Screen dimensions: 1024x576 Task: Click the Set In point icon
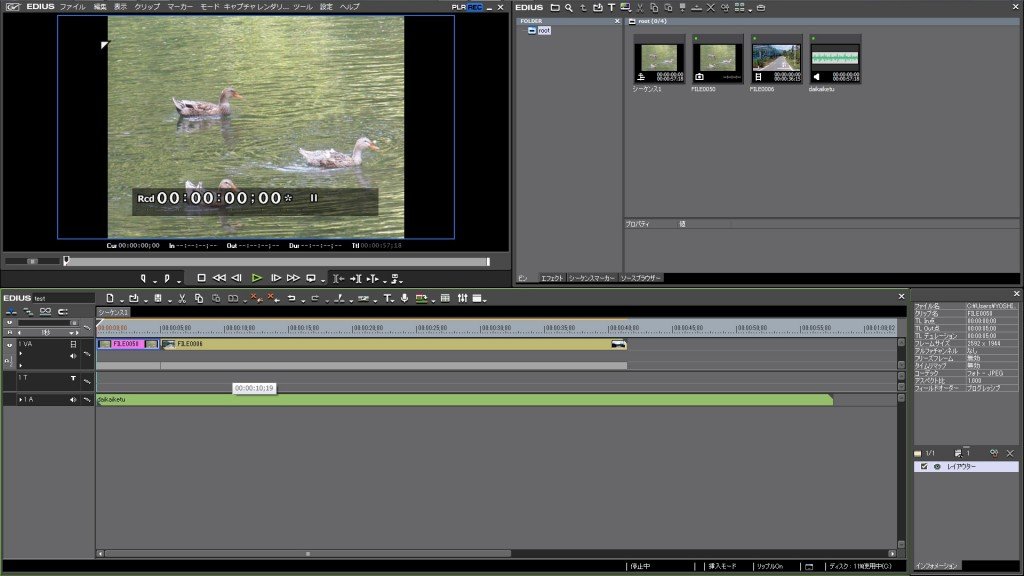[144, 279]
